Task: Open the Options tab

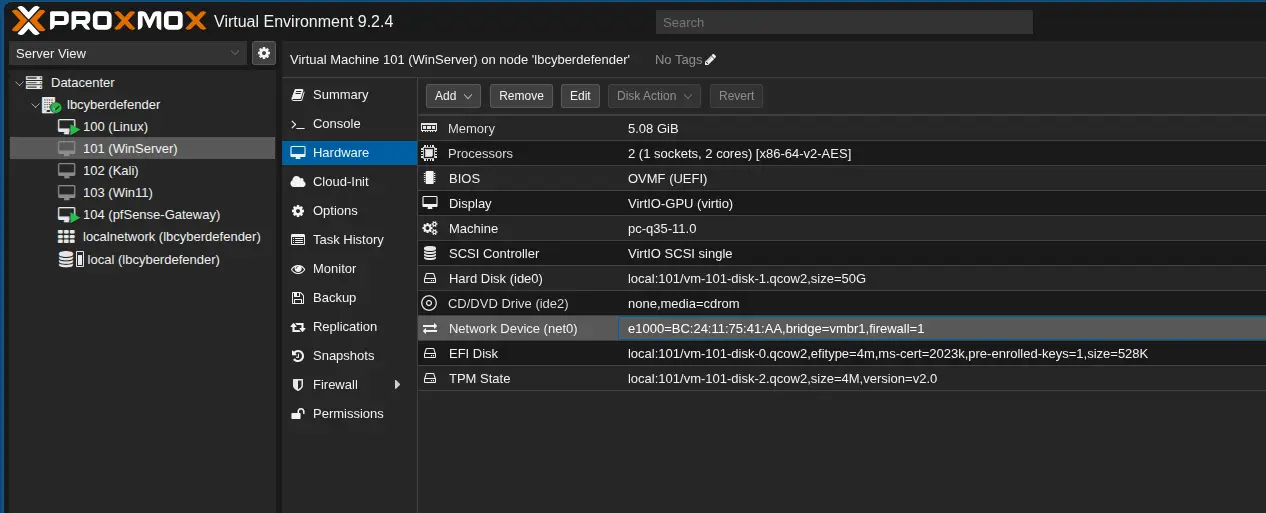Action: (x=349, y=211)
